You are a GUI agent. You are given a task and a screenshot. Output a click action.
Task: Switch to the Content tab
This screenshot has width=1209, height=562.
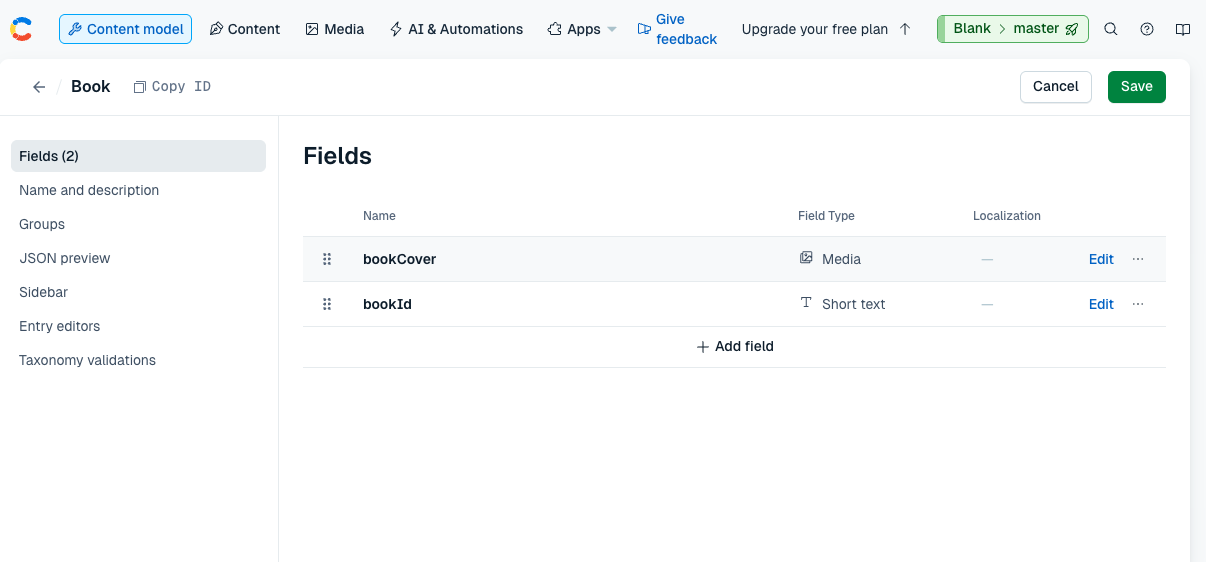tap(244, 29)
